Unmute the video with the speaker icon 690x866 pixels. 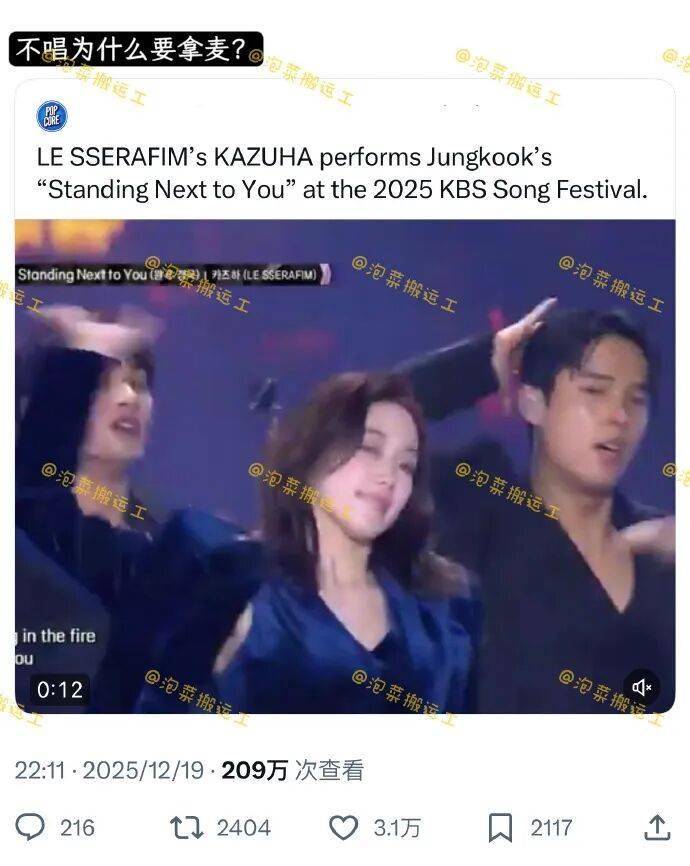641,687
